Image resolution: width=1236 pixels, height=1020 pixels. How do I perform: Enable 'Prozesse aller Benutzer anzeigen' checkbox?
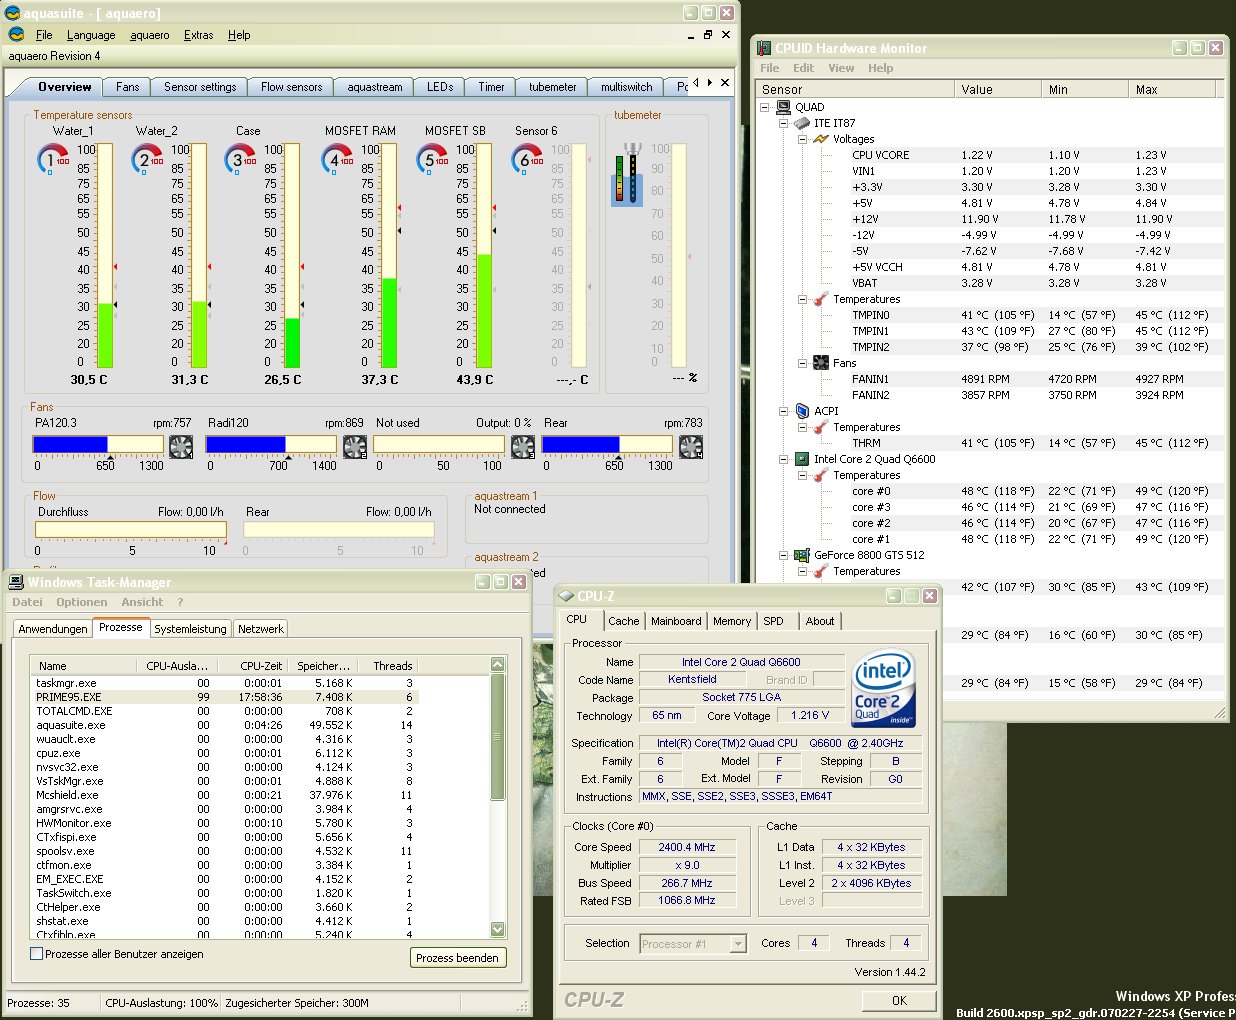coord(37,954)
